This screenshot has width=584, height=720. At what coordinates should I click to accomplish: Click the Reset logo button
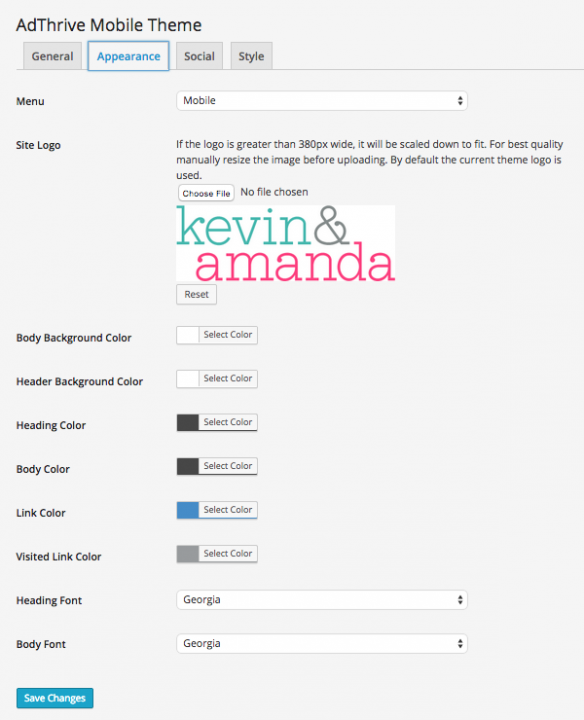click(197, 294)
